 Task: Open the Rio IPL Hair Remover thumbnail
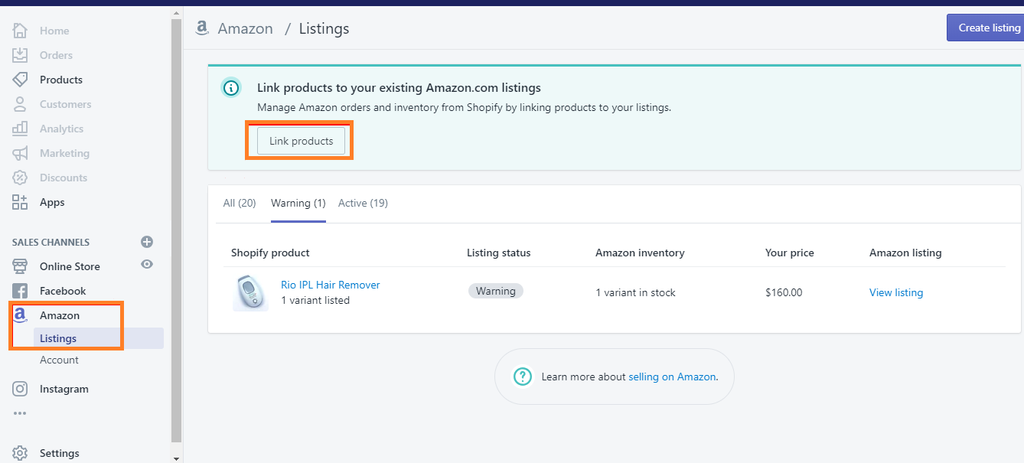pyautogui.click(x=251, y=292)
